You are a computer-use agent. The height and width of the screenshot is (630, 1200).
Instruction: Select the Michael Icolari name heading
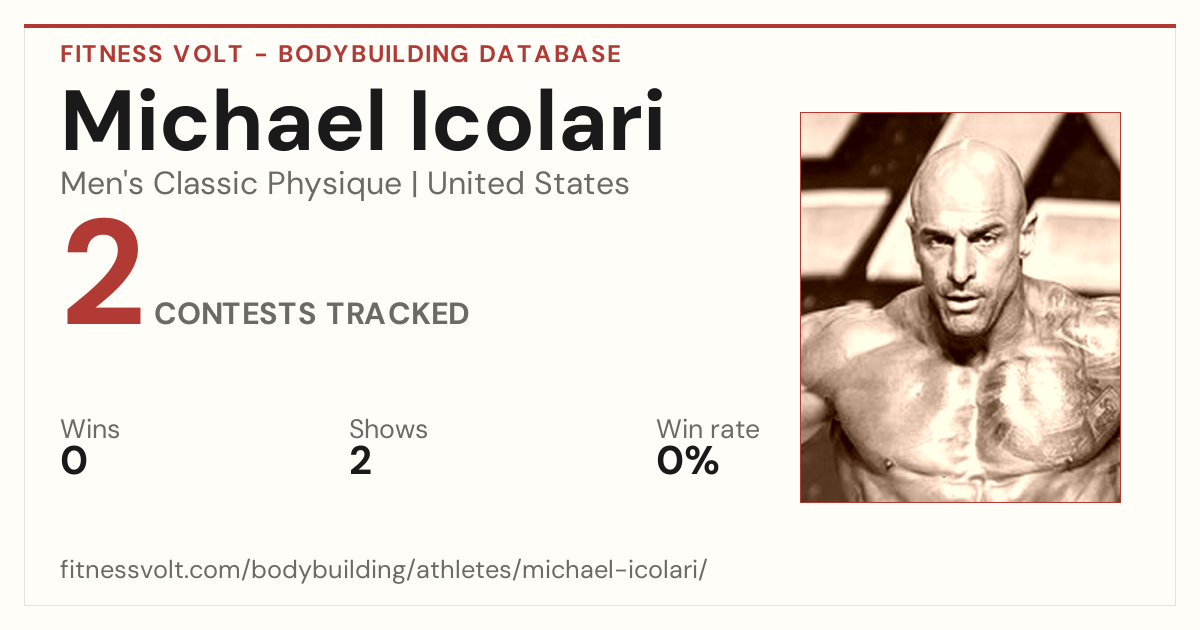363,122
